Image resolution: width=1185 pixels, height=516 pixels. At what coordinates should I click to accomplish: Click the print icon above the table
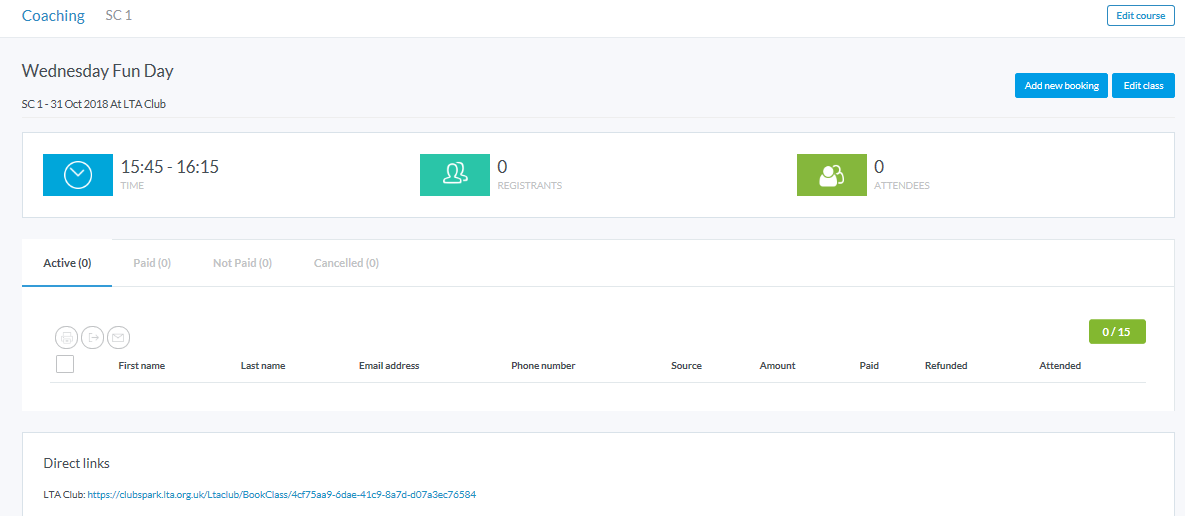coord(66,338)
